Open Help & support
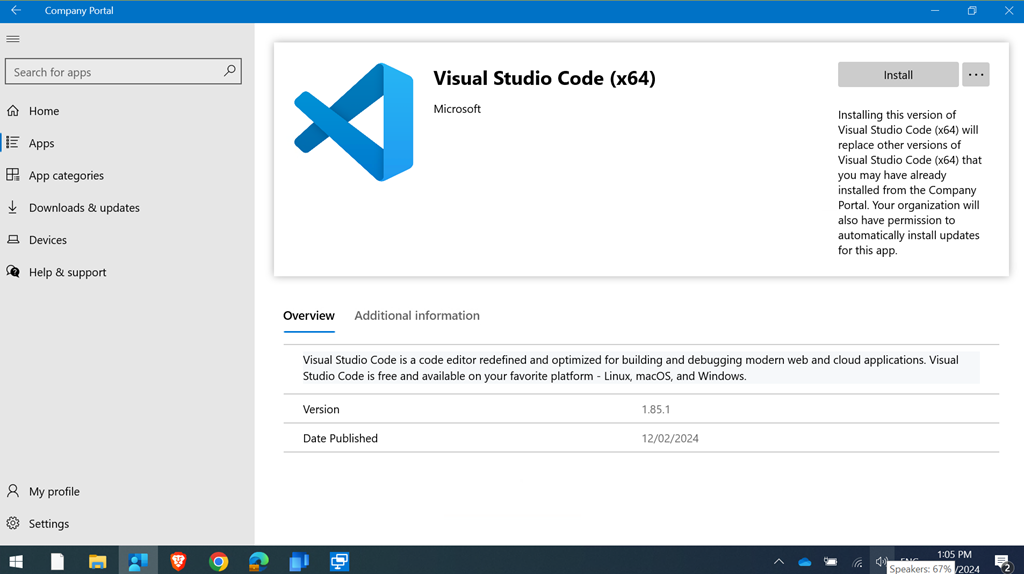The width and height of the screenshot is (1024, 574). coord(67,272)
